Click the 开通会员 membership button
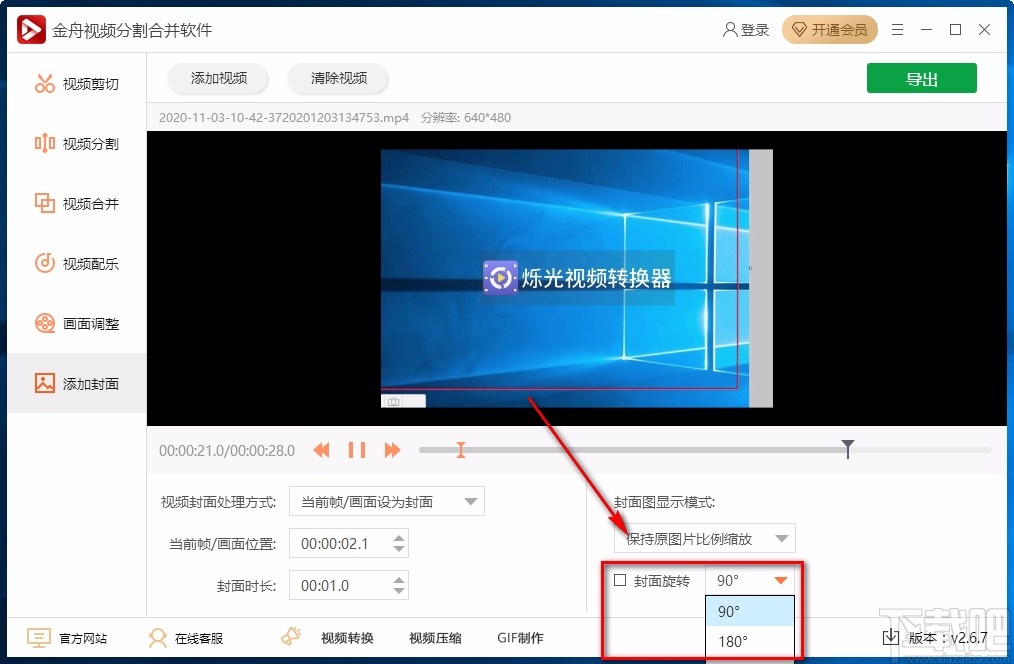 tap(830, 30)
